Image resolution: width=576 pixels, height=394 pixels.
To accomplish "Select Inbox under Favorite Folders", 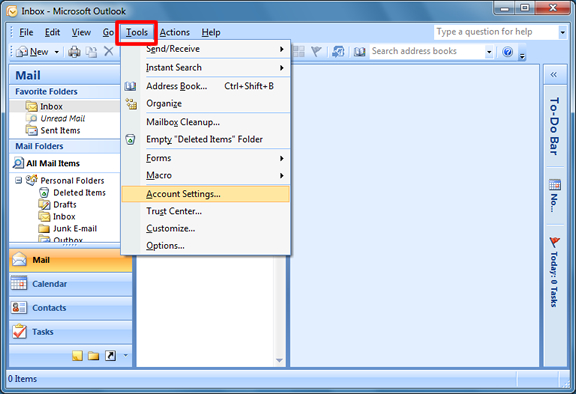I will click(65, 106).
